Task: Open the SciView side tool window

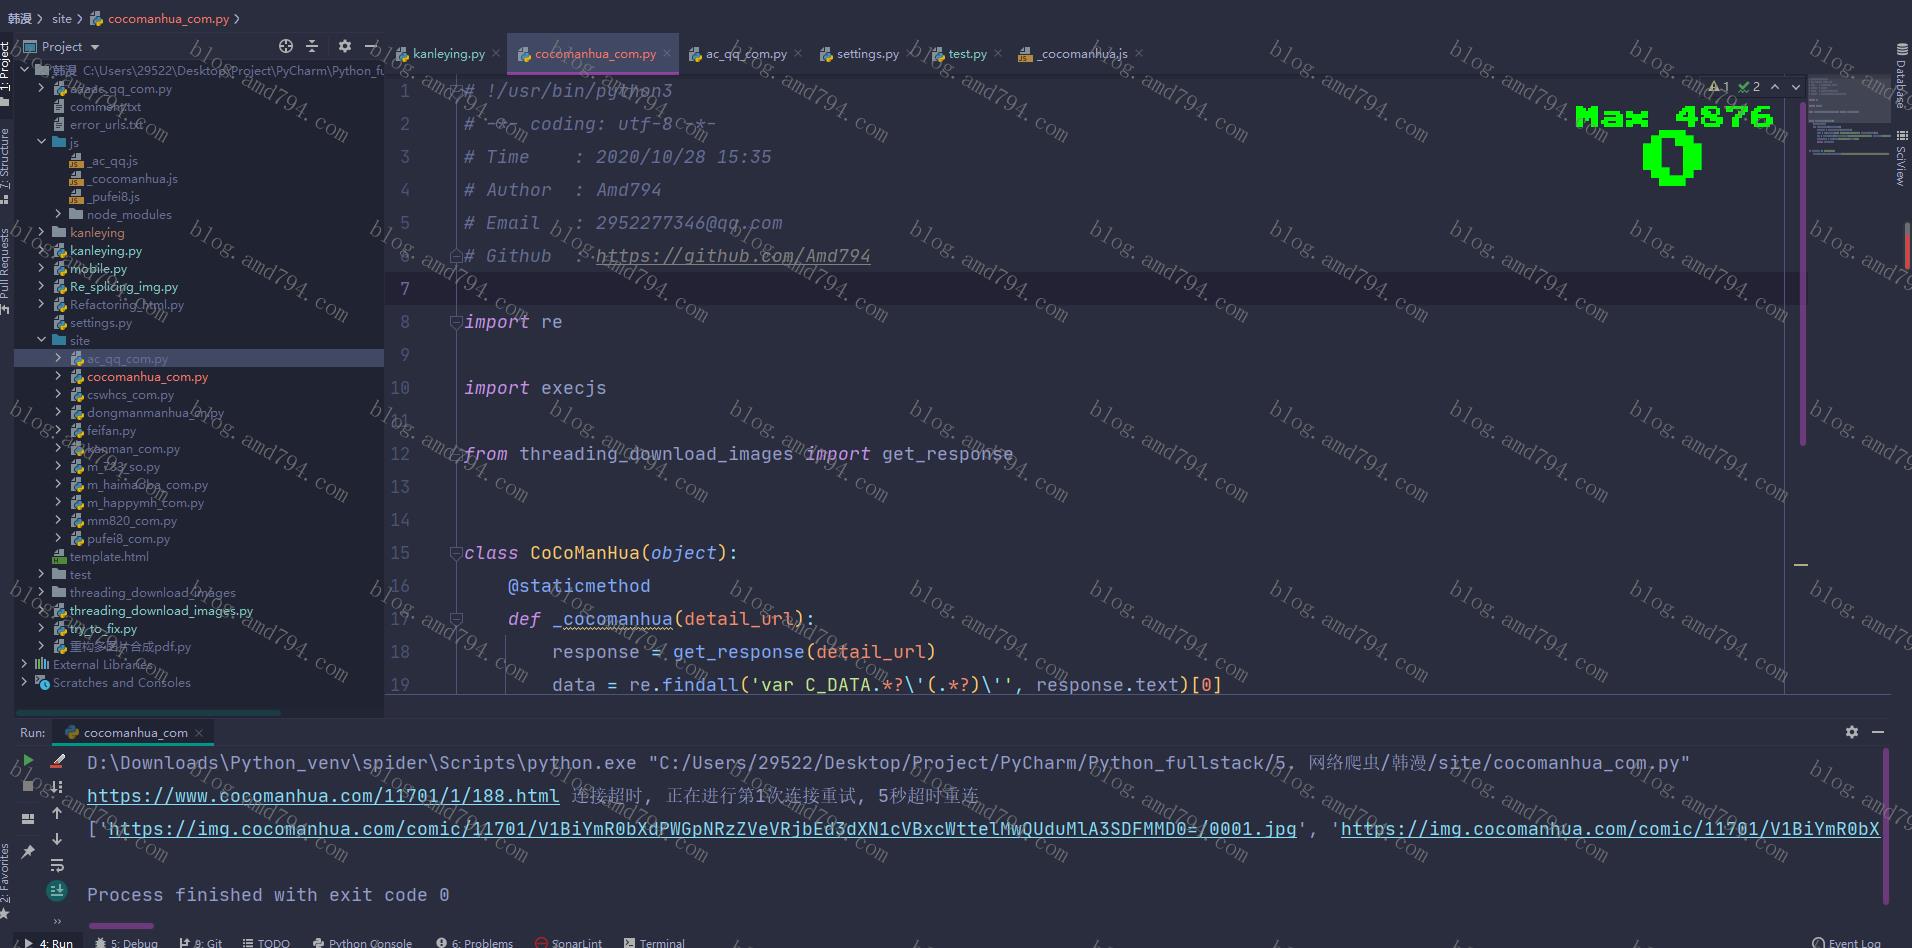Action: coord(1901,159)
